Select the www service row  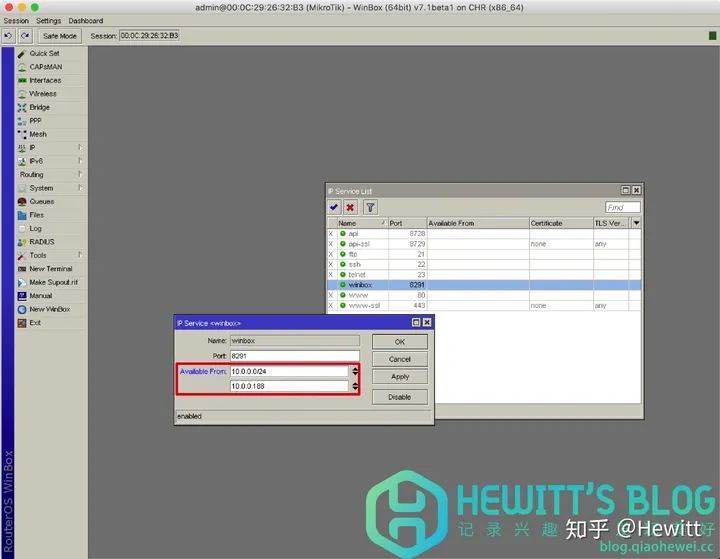point(484,295)
